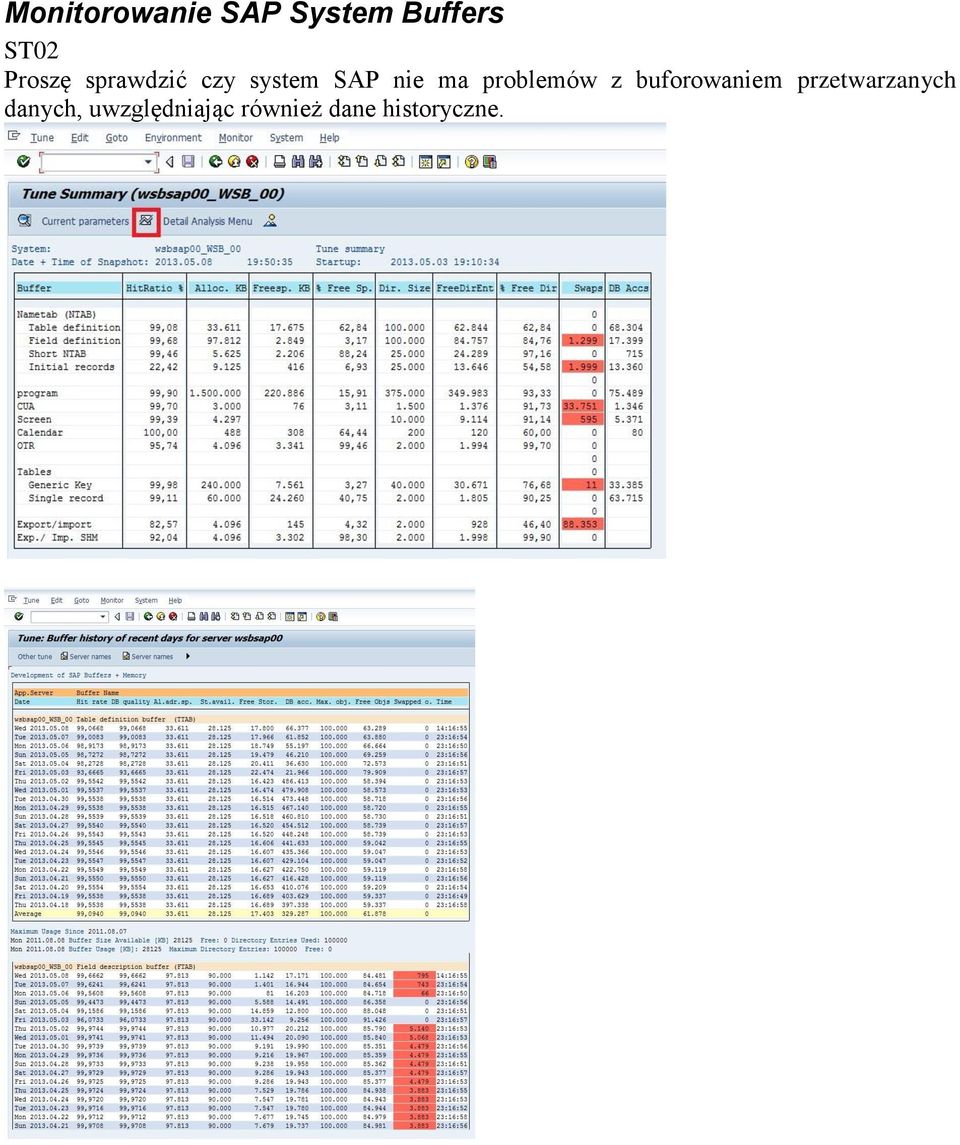Screen dimensions: 960x1145
Task: Open System menu in Tune Summary window
Action: click(286, 137)
